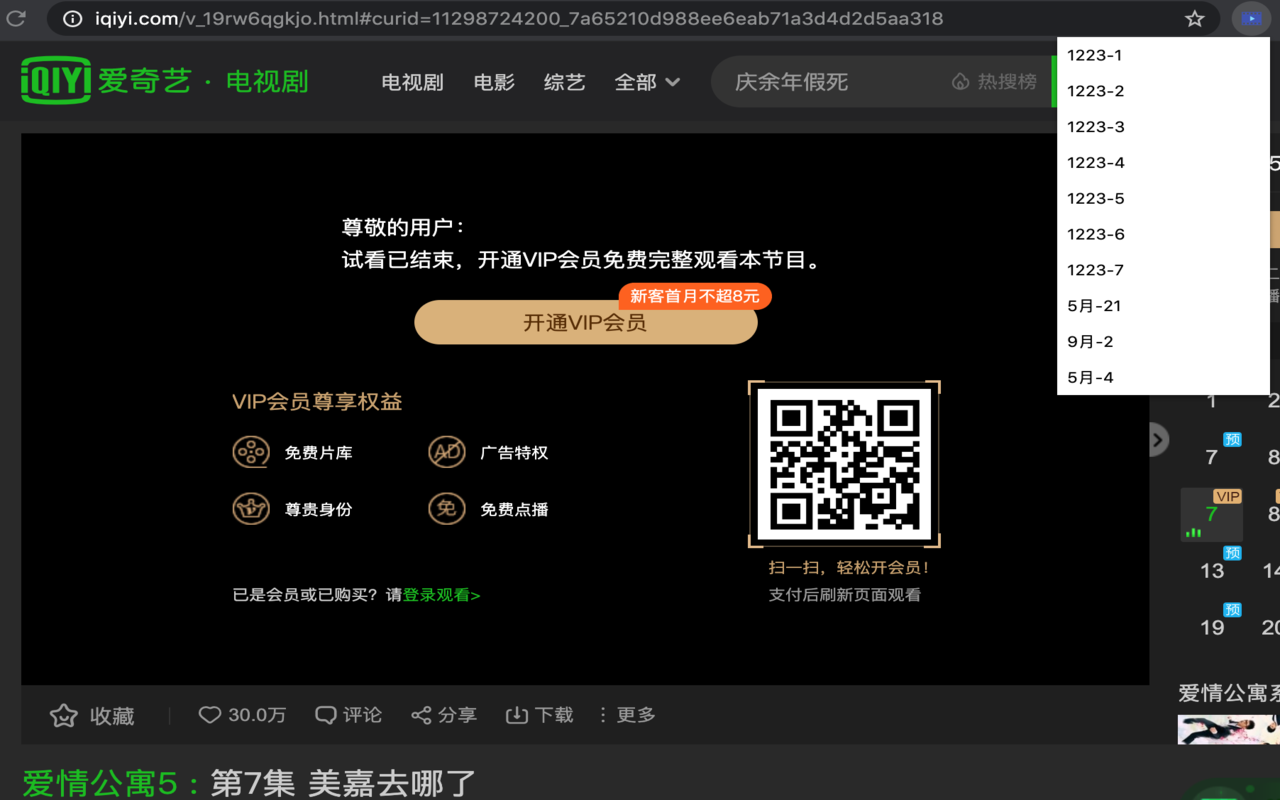The width and height of the screenshot is (1280, 800).
Task: Follow the 登录观看 login link
Action: coord(441,595)
